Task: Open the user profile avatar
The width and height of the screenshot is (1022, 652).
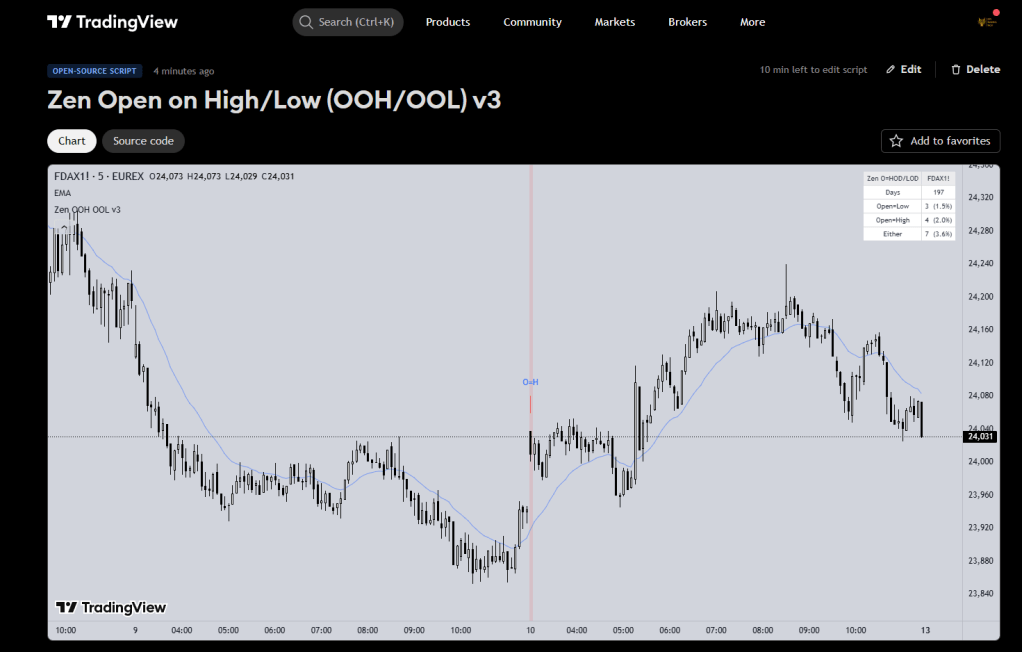Action: (x=988, y=22)
